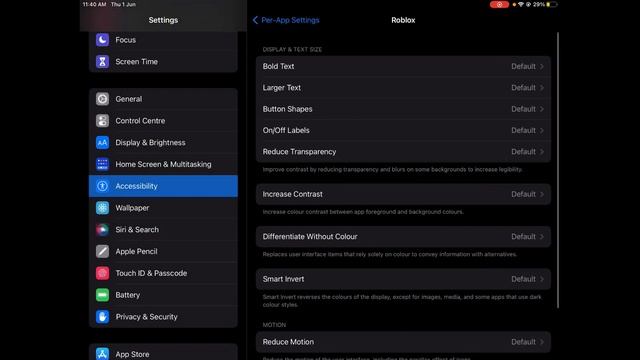
Task: Tap the battery status icon in status bar
Action: click(552, 4)
